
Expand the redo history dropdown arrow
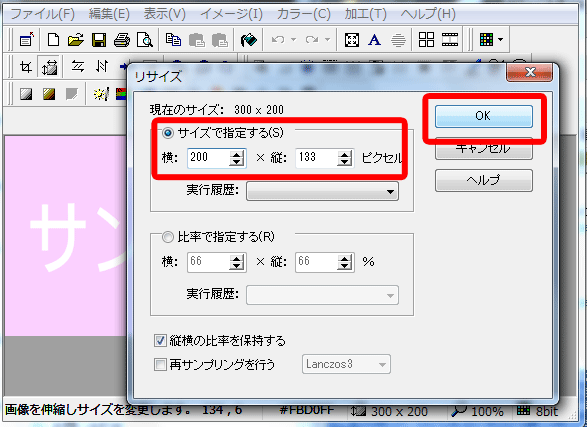(x=328, y=39)
